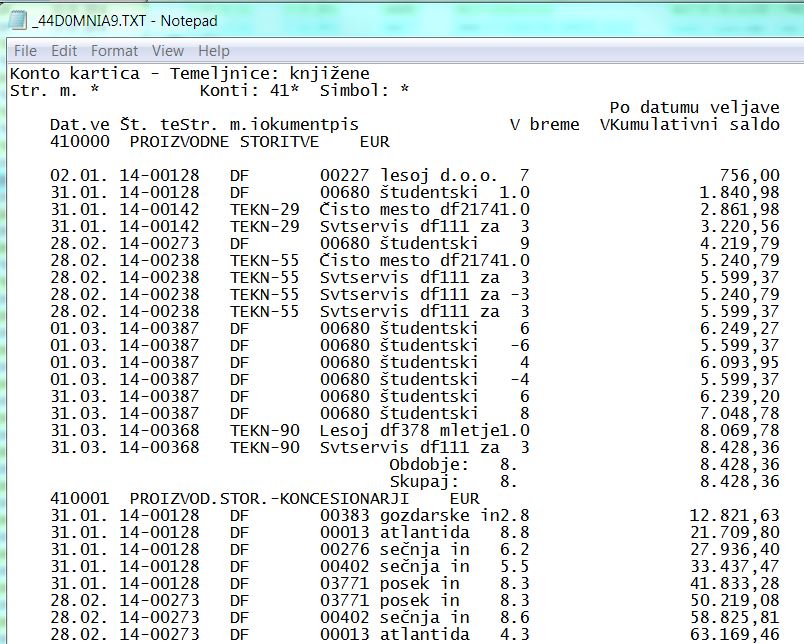Click the 756,00 balance value
The image size is (804, 644).
[x=749, y=175]
